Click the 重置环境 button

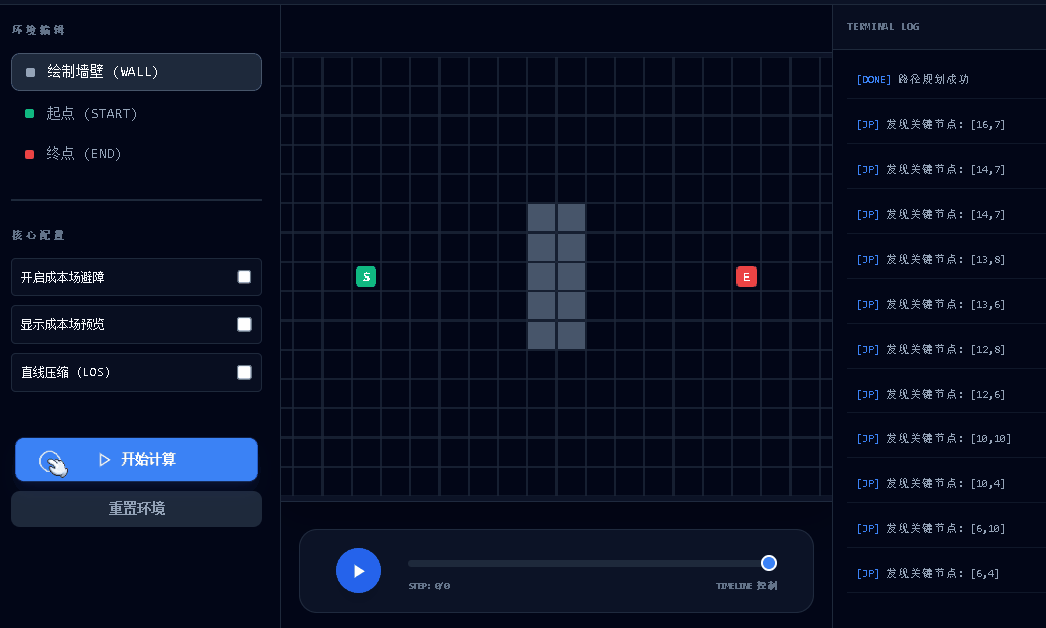click(x=136, y=509)
